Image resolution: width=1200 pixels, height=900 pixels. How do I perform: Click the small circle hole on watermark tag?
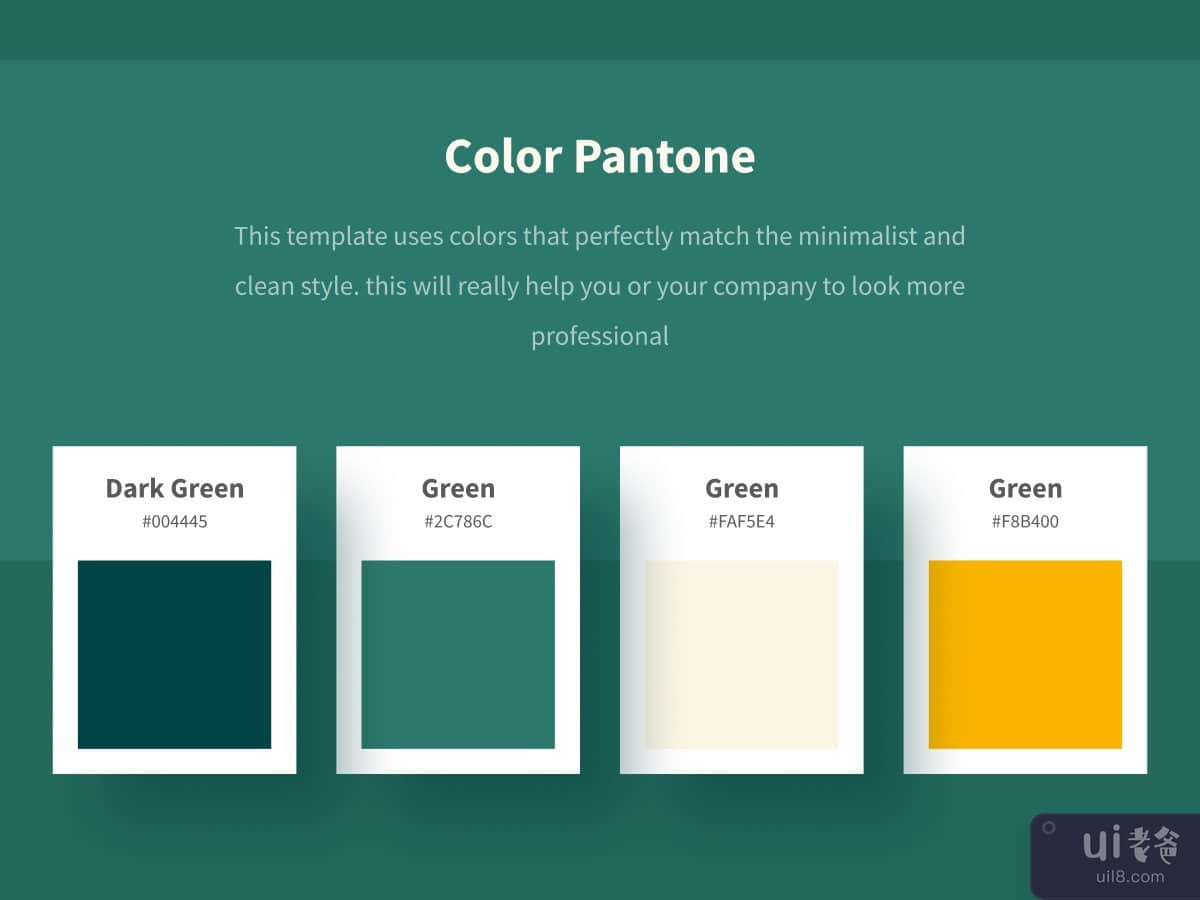click(1048, 828)
